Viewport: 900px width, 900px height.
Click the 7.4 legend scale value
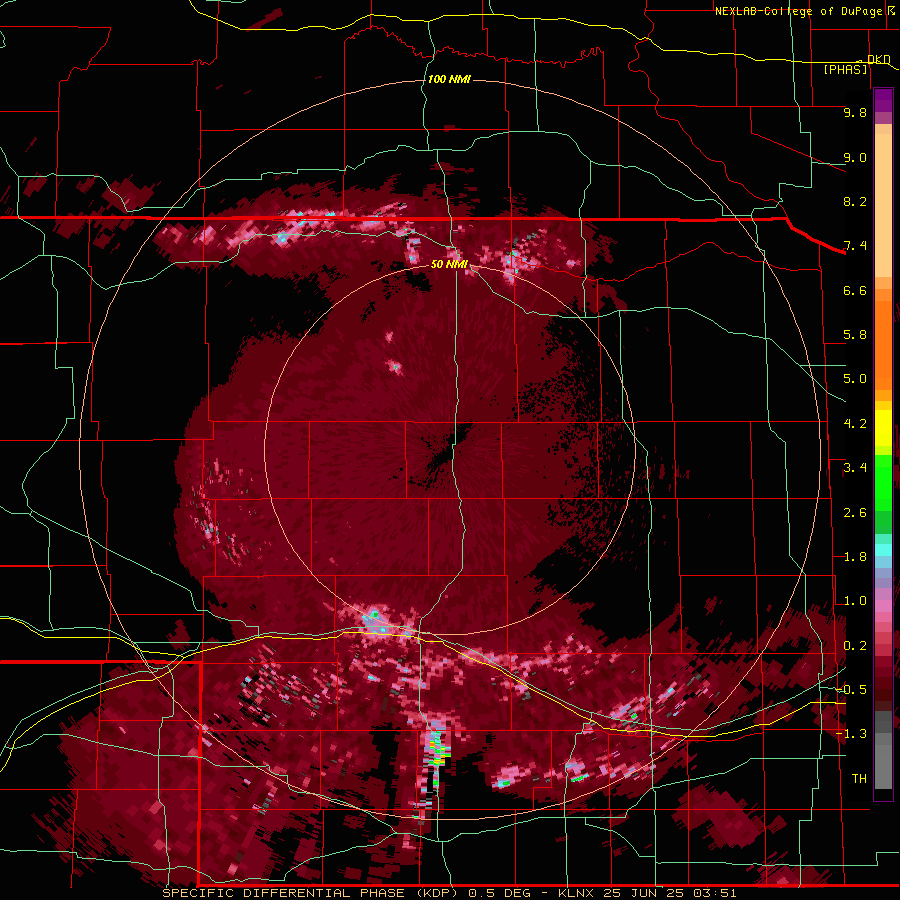coord(855,246)
